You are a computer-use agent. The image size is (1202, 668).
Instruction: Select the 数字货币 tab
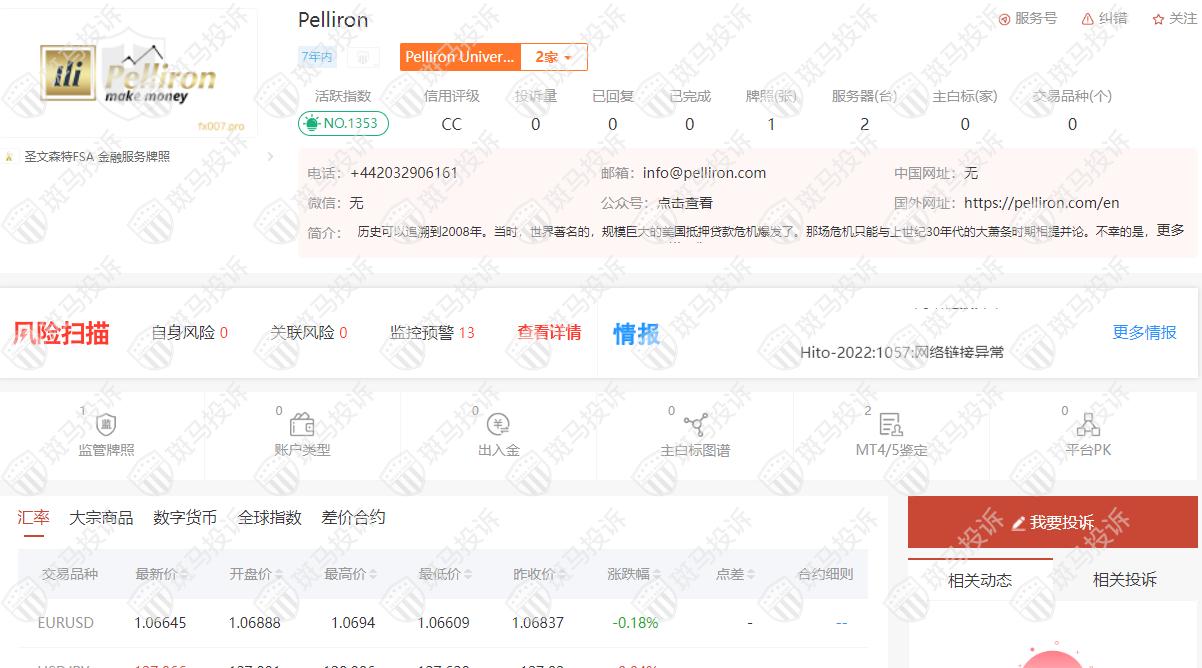pyautogui.click(x=185, y=517)
